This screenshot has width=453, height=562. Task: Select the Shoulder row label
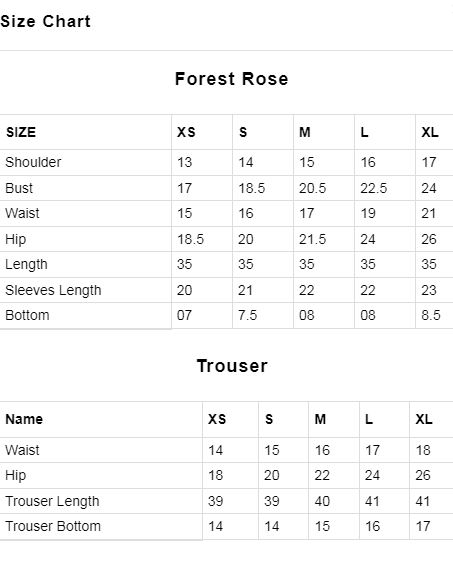coord(33,162)
